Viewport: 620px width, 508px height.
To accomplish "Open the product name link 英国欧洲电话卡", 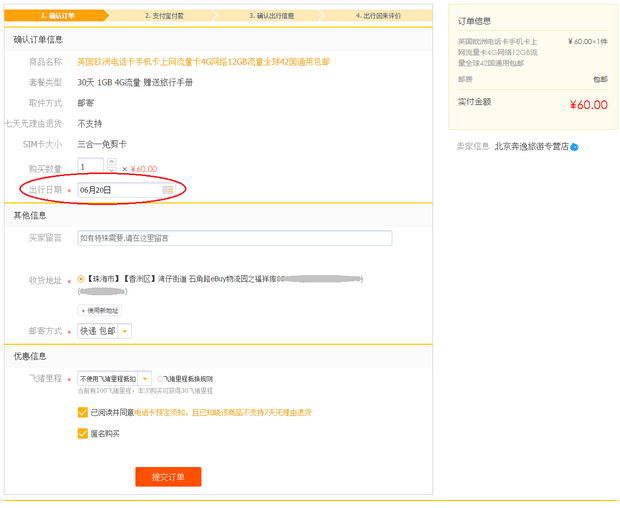I will [203, 62].
